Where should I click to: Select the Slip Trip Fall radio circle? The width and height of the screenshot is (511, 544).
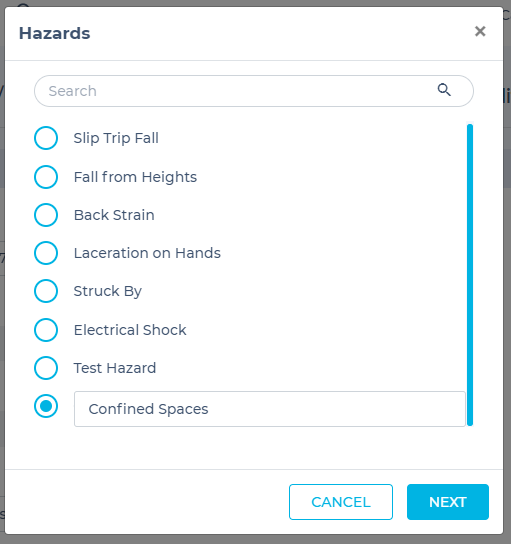[x=46, y=138]
